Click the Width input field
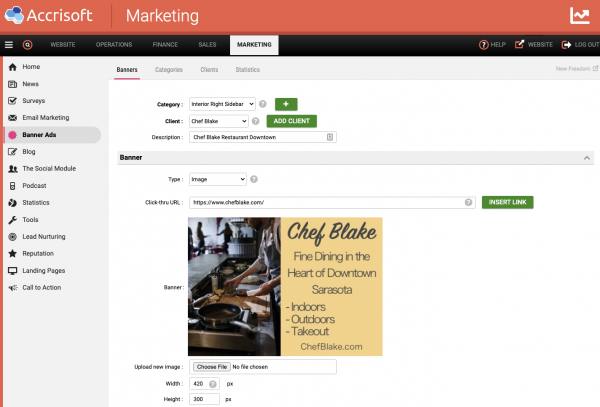The height and width of the screenshot is (407, 600). coord(204,384)
